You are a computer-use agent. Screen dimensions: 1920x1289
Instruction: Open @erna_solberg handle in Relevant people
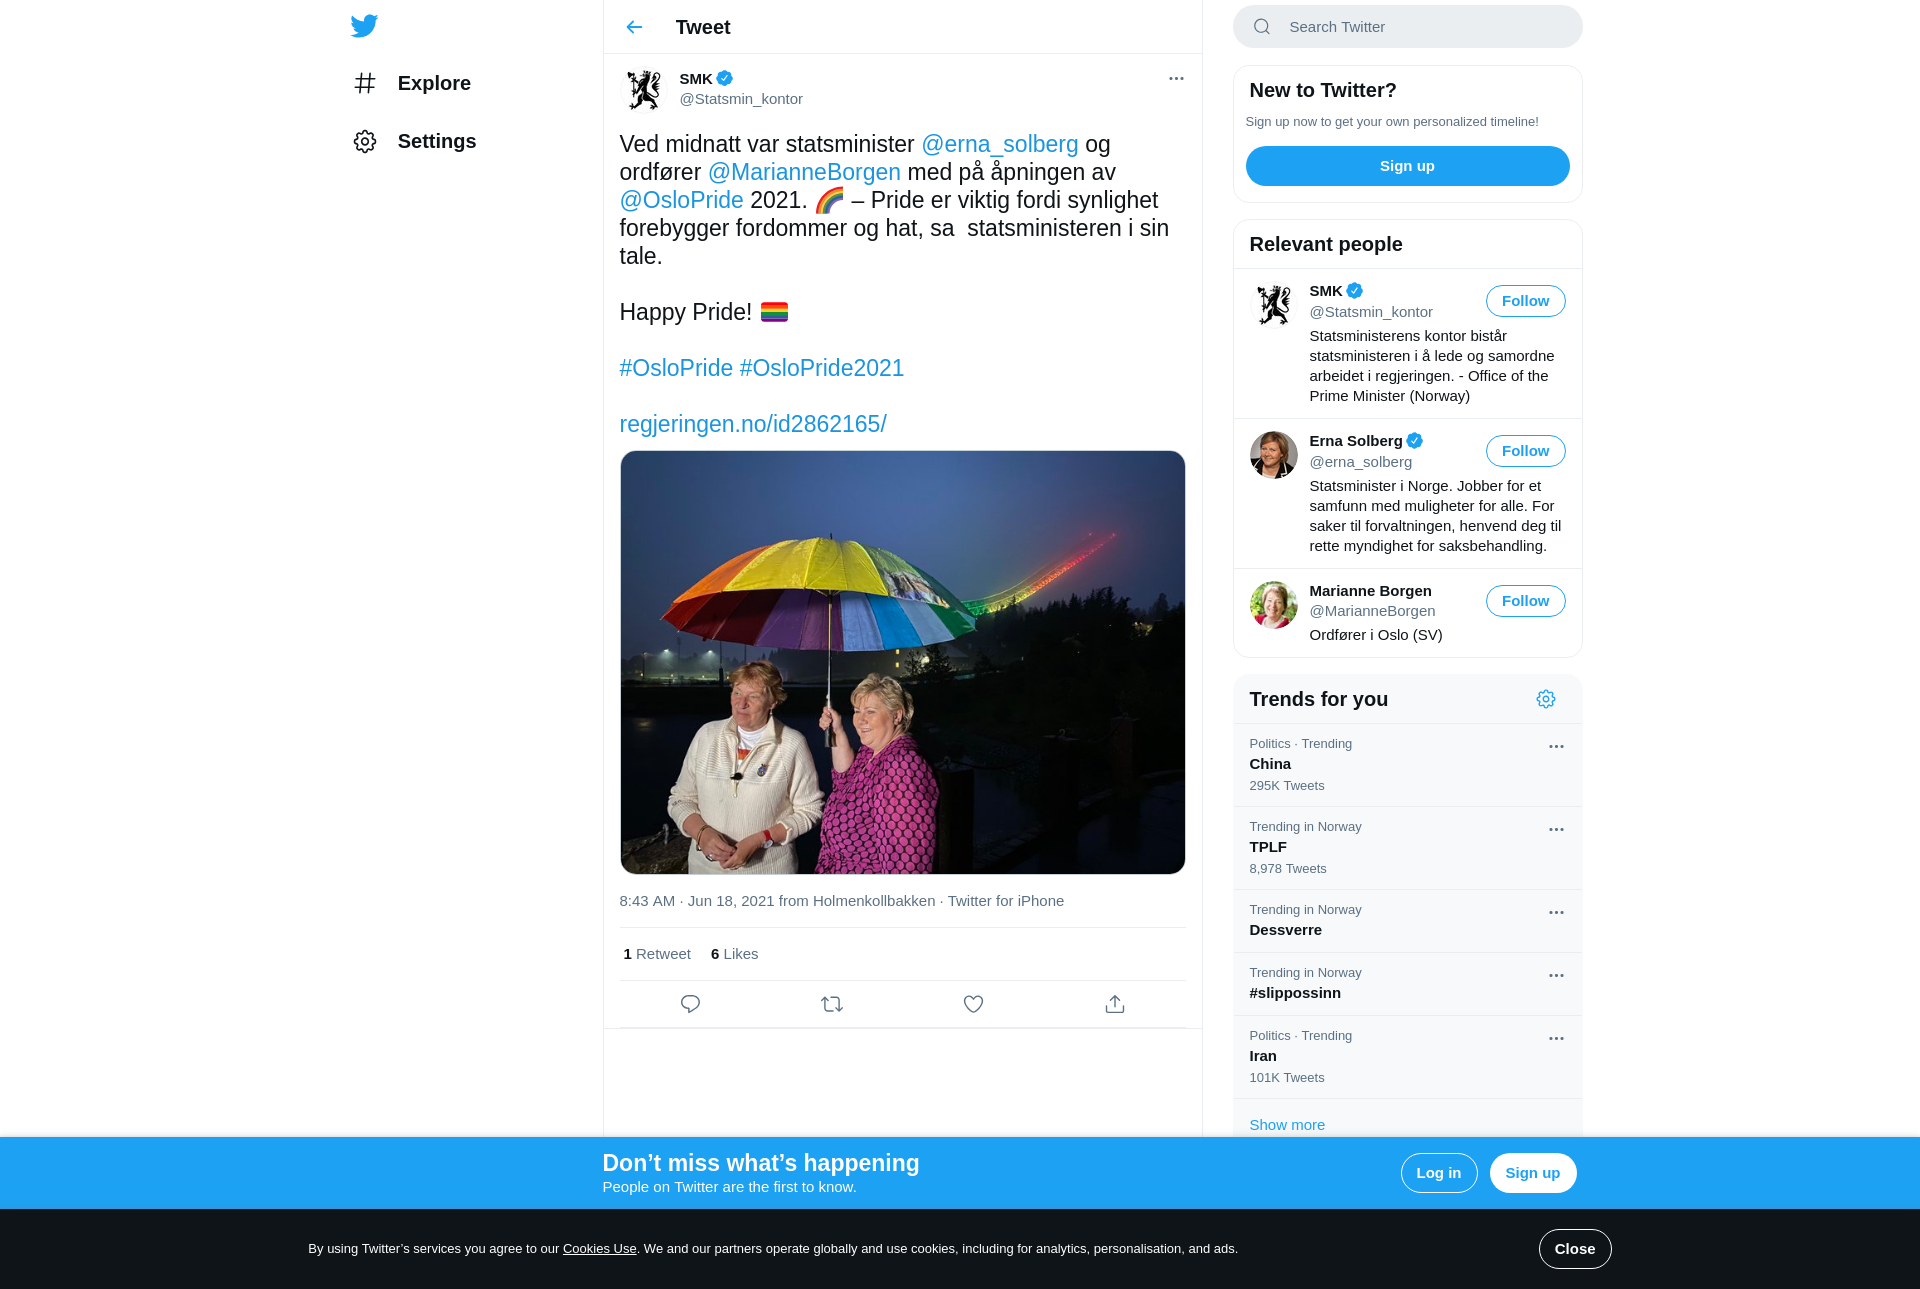coord(1360,462)
